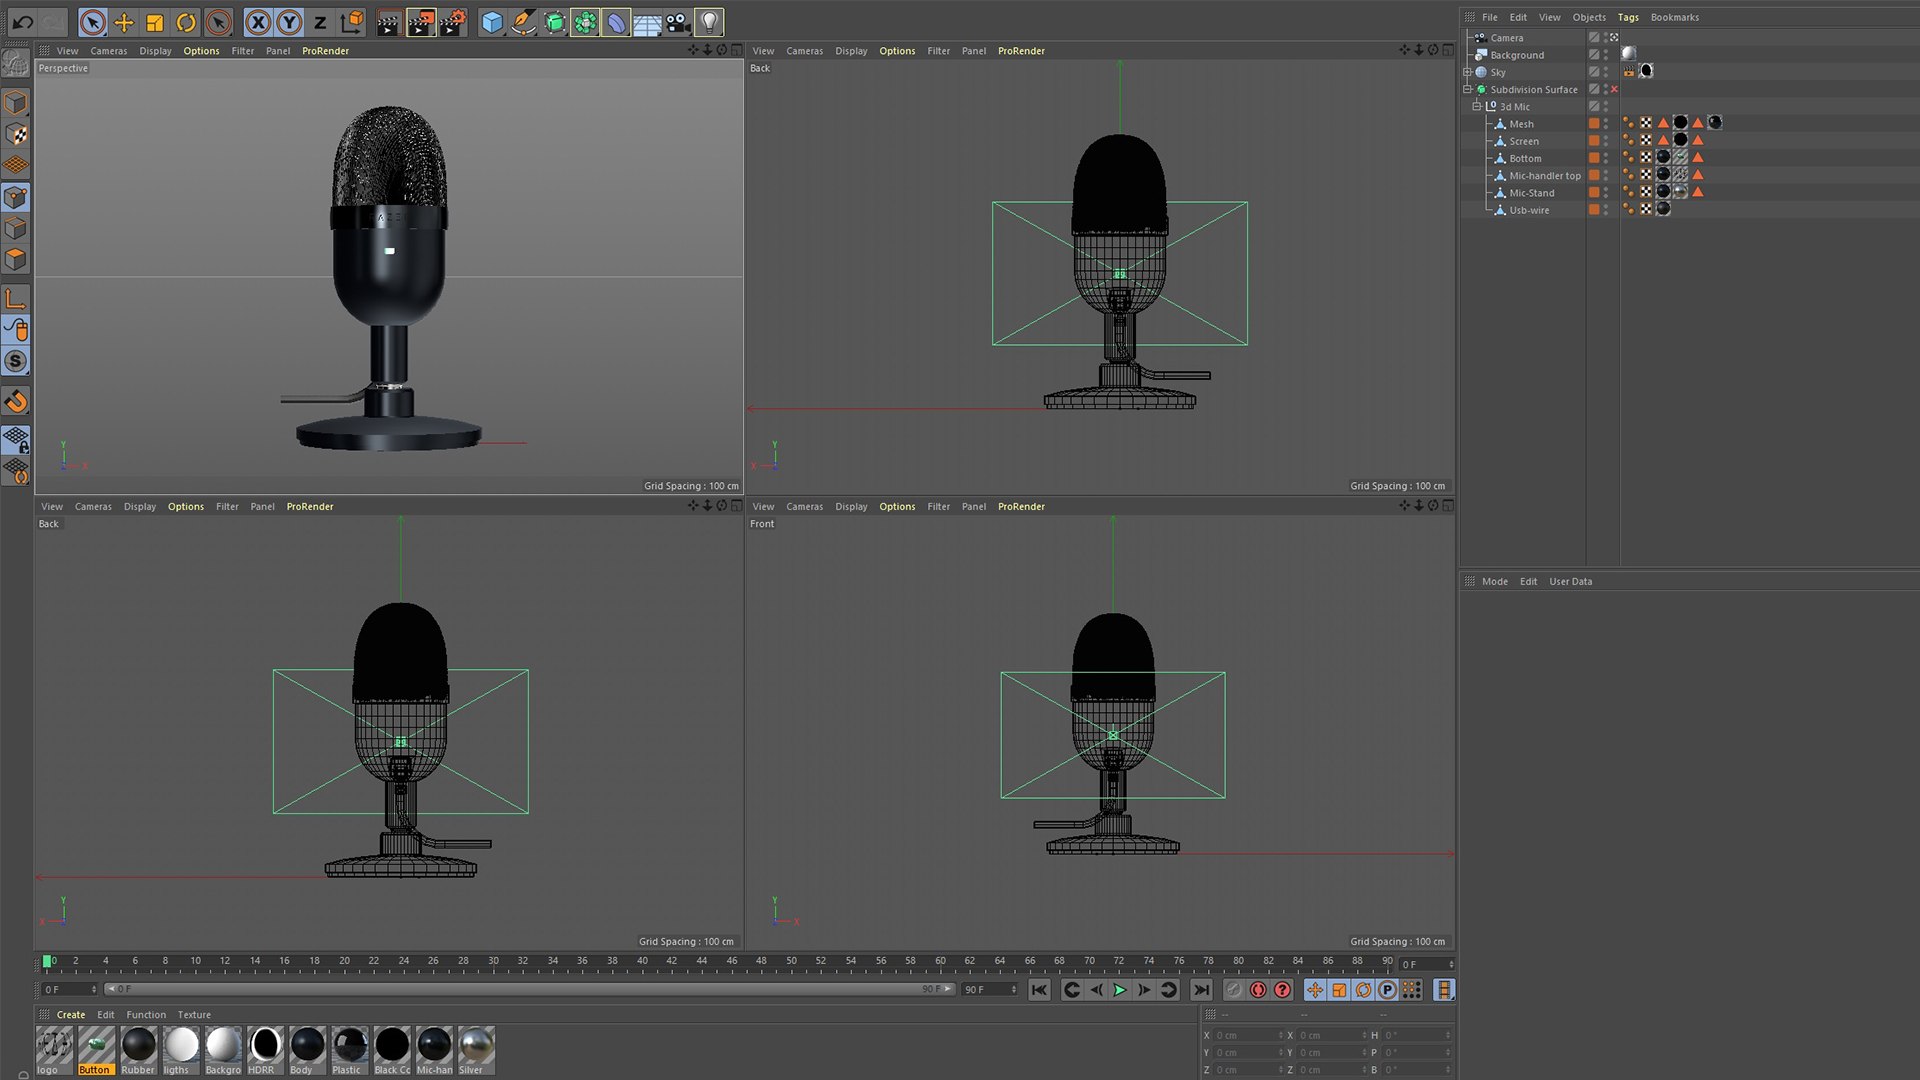Collapse the 3d Mic null group

pyautogui.click(x=1476, y=106)
